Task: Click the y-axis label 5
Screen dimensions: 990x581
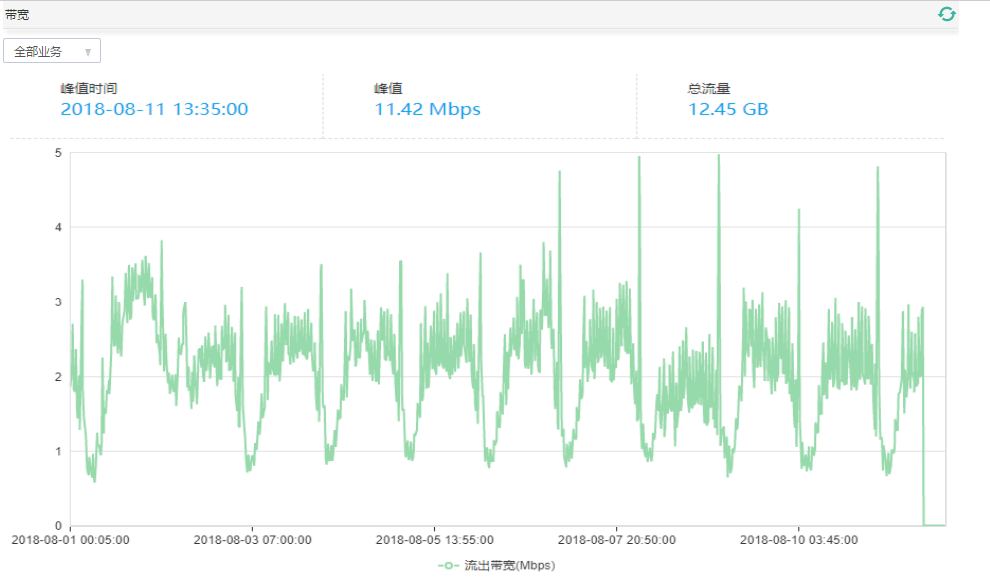Action: (x=58, y=153)
